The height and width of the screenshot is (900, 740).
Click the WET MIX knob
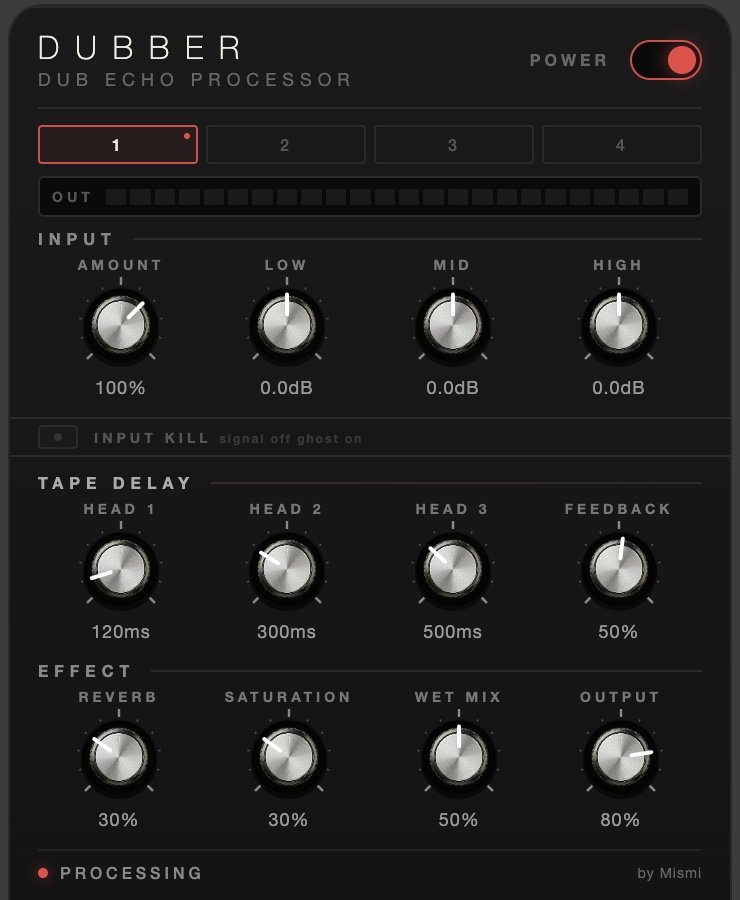[458, 756]
